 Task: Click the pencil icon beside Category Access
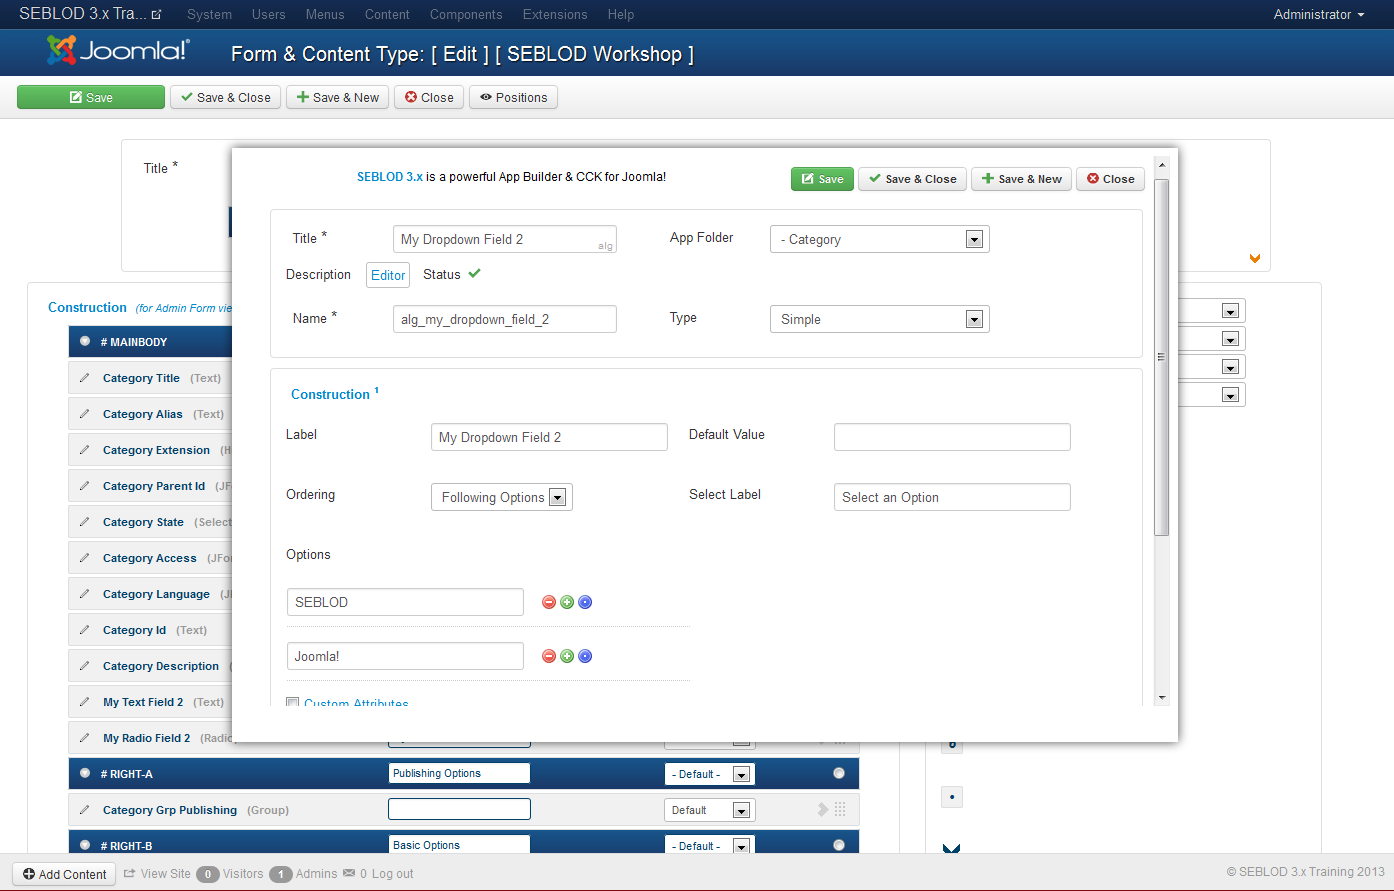click(x=84, y=558)
